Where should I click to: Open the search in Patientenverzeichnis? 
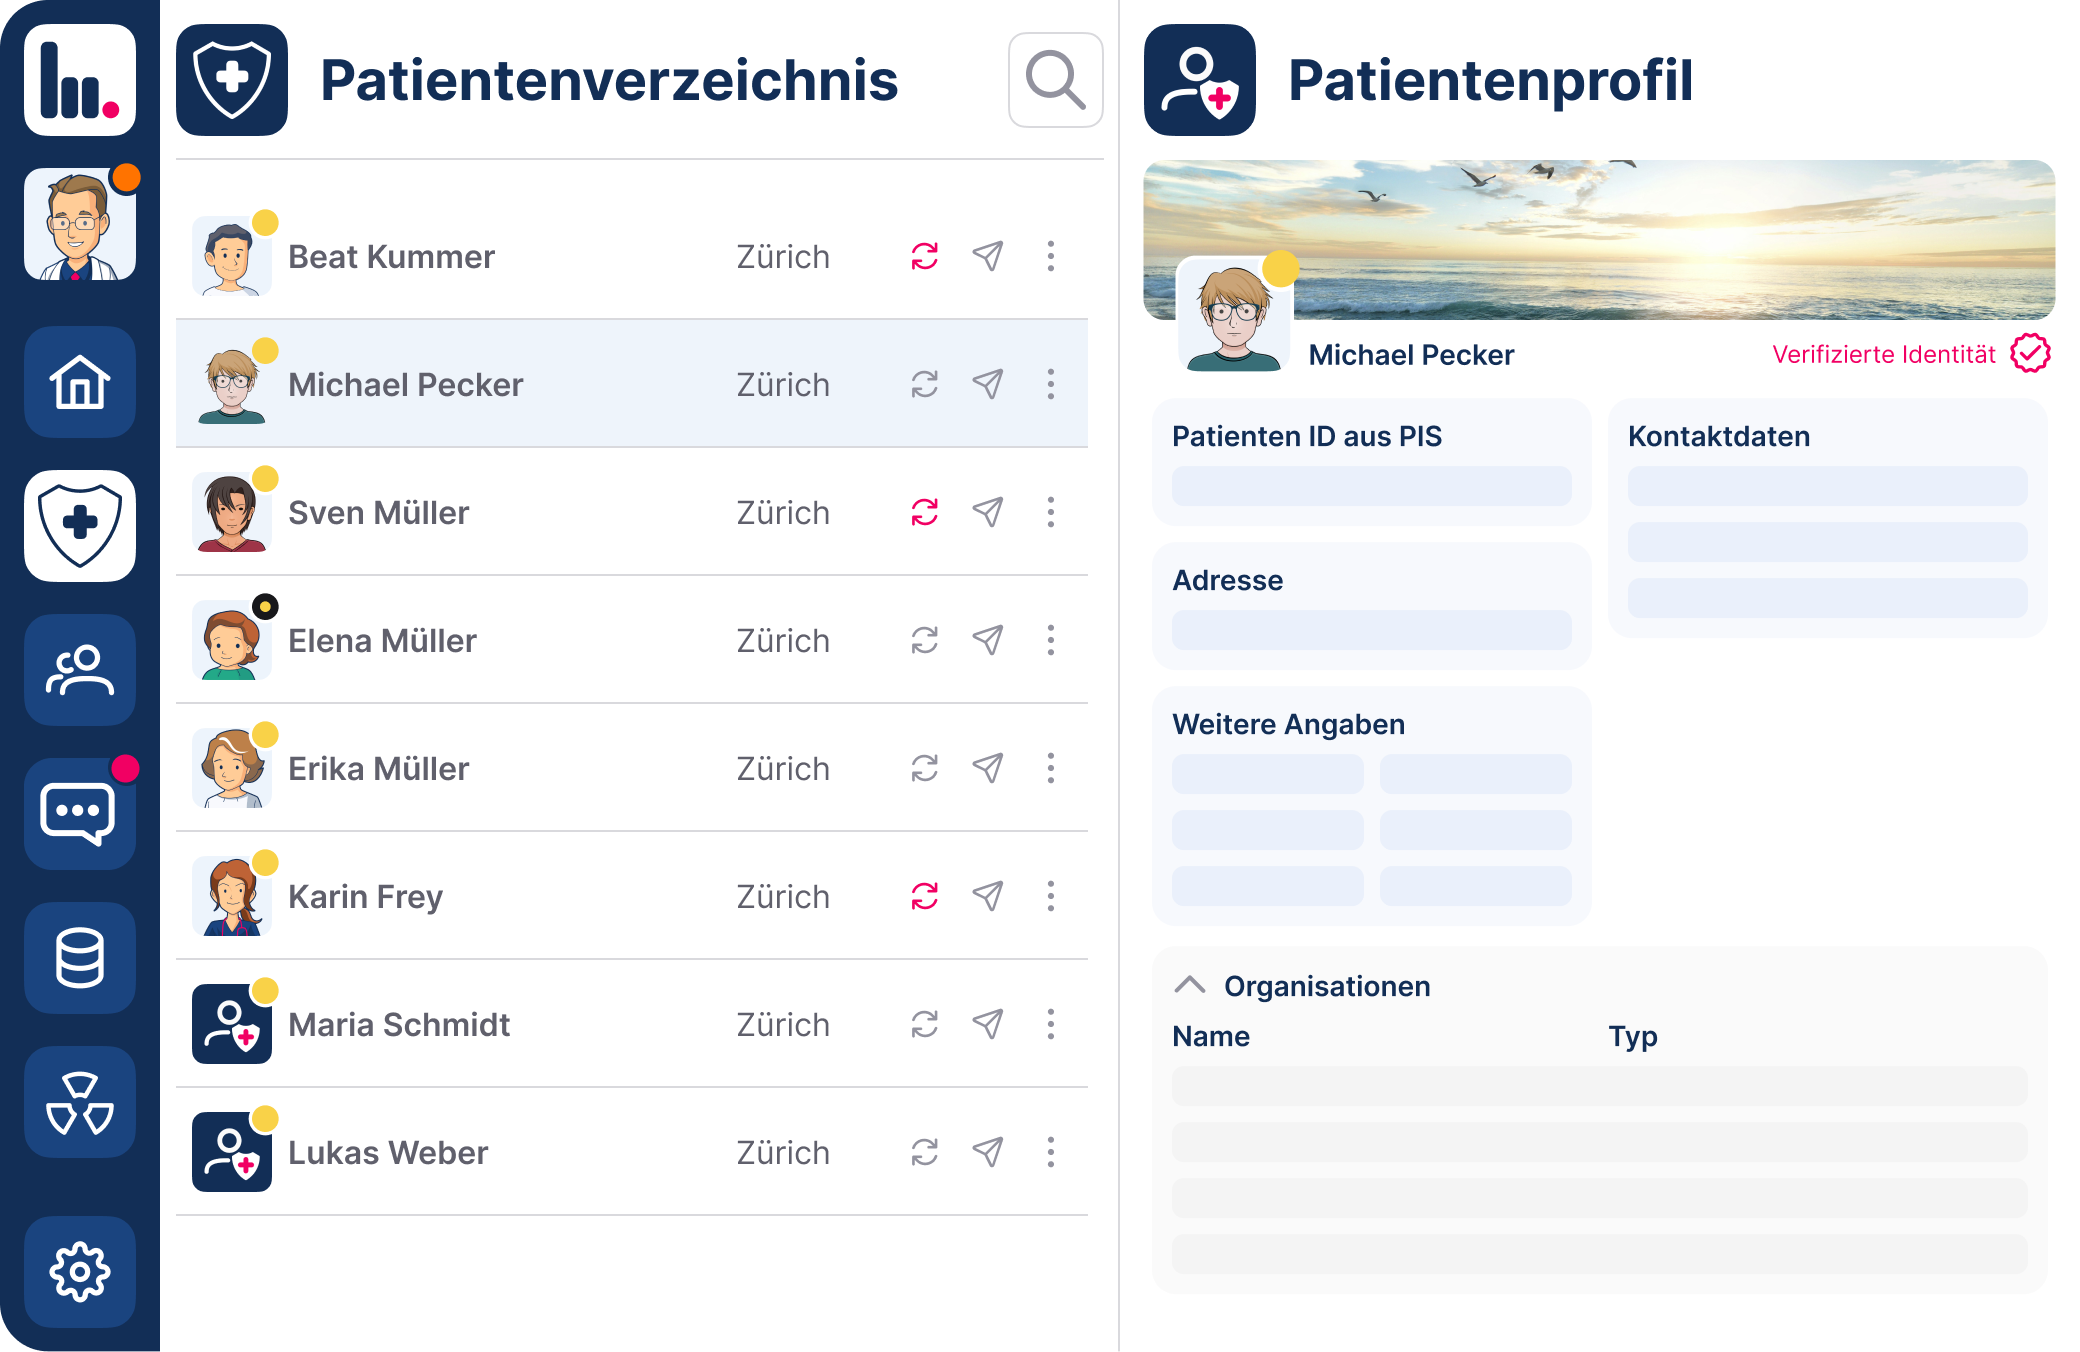click(1055, 80)
